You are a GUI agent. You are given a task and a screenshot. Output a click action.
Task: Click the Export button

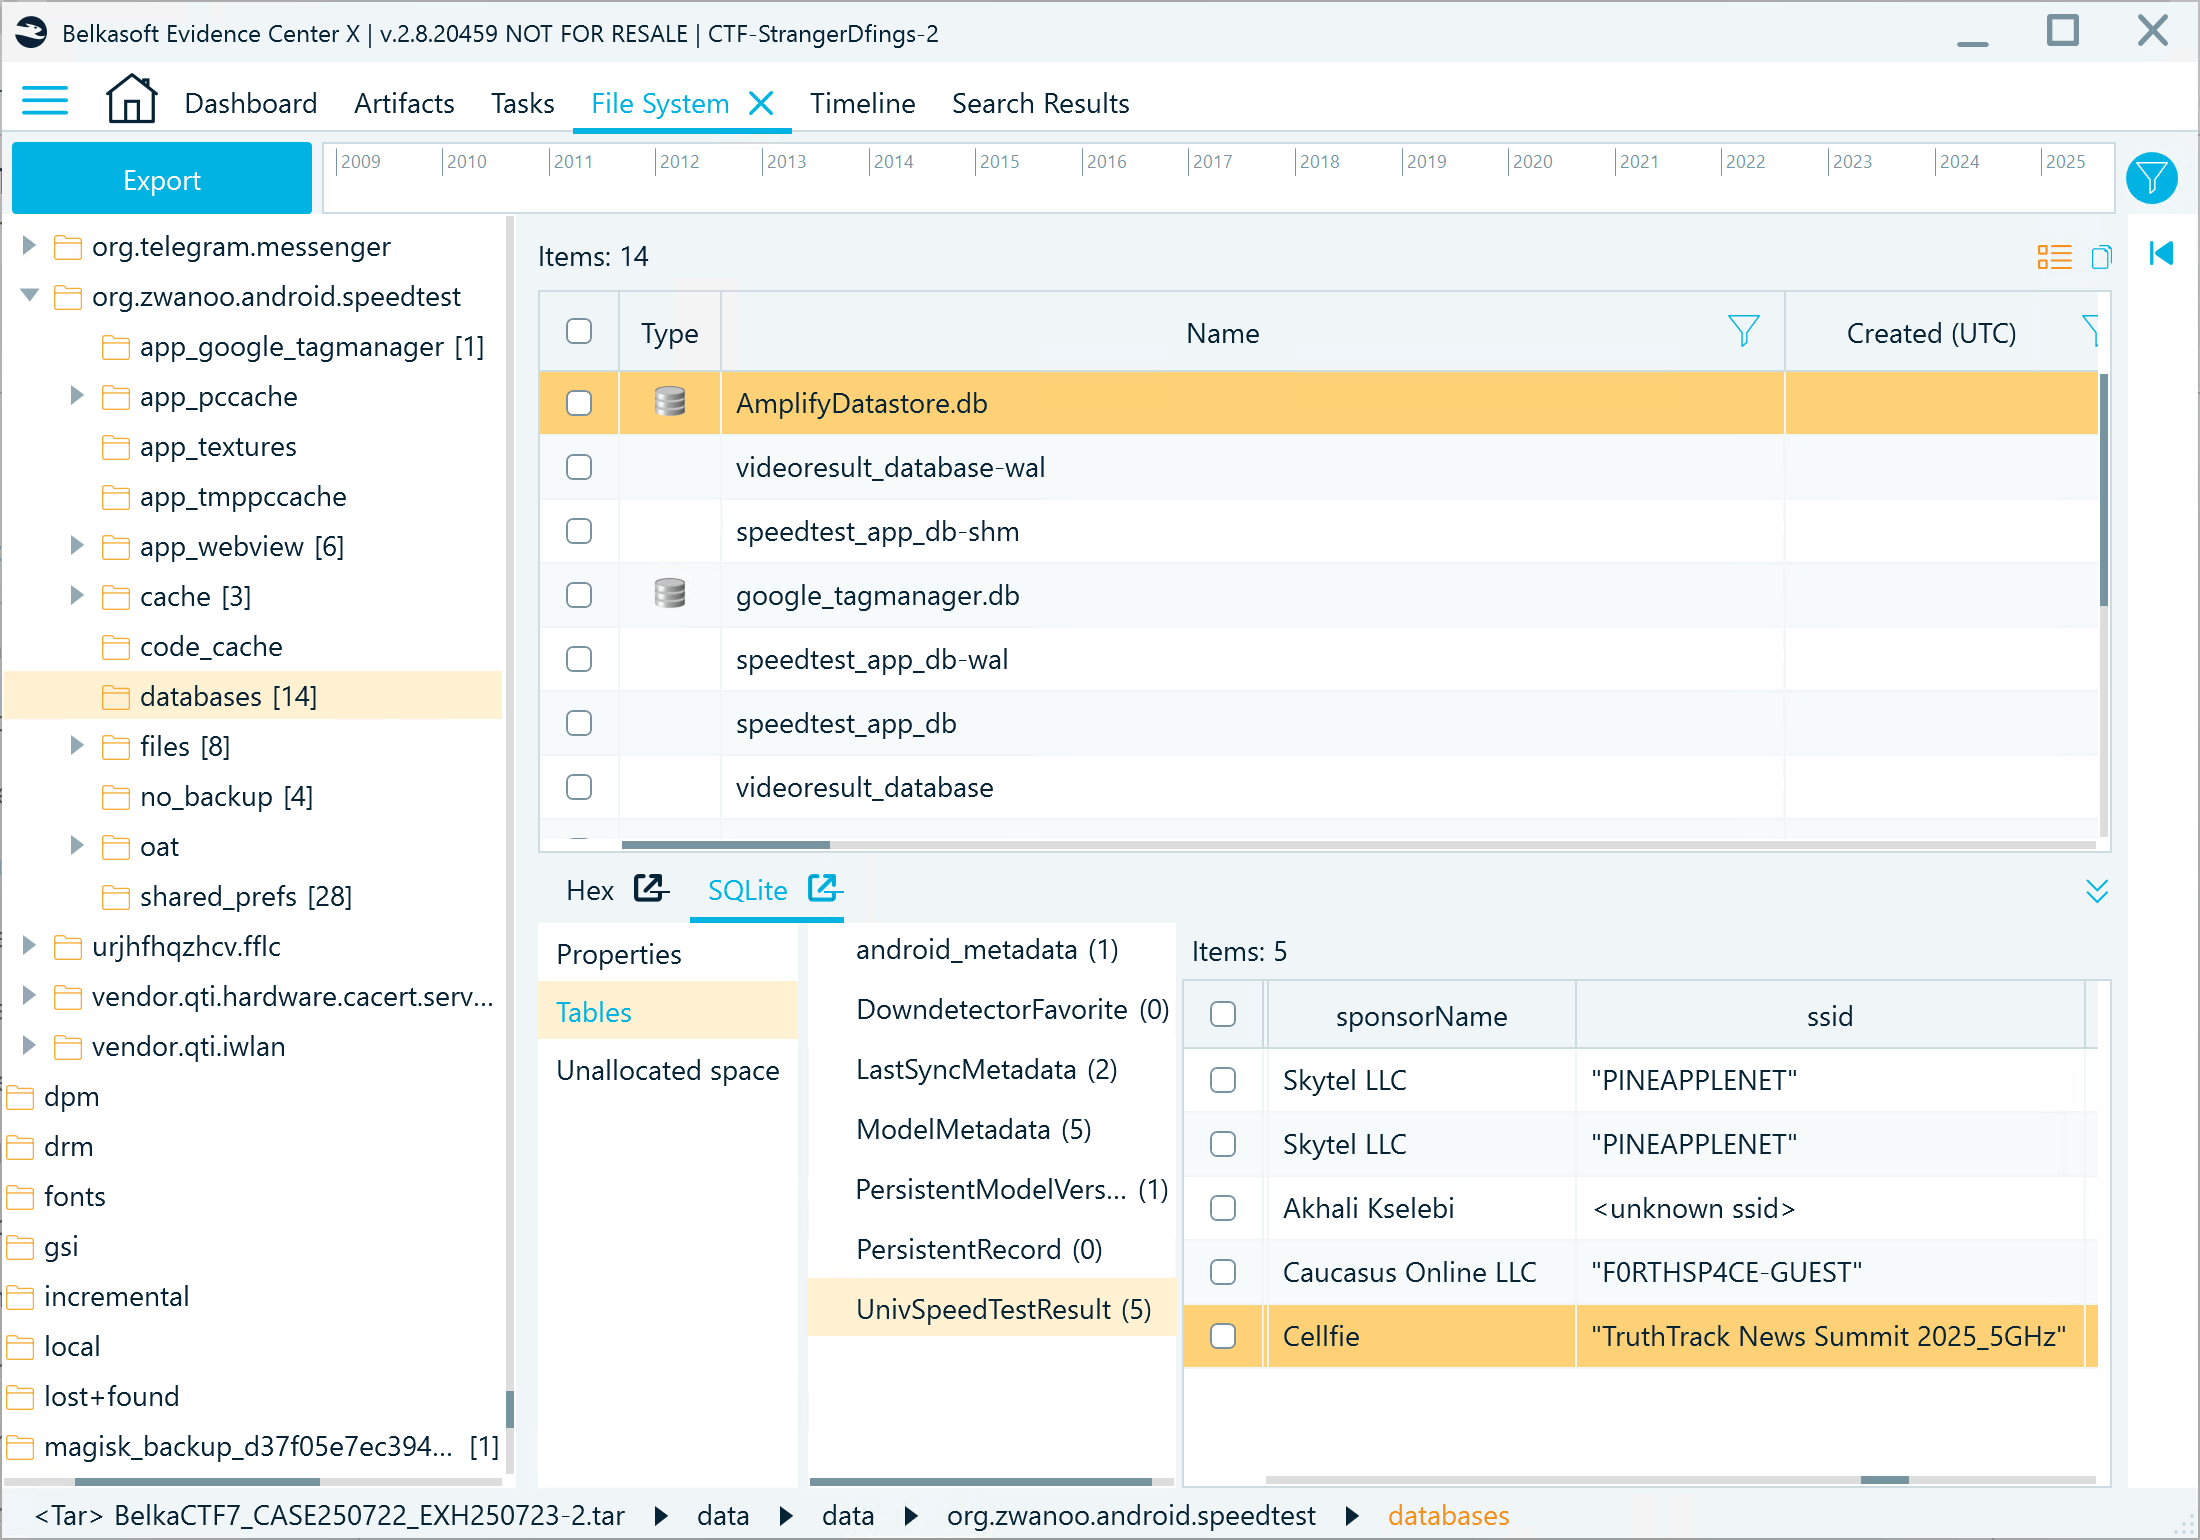tap(162, 179)
